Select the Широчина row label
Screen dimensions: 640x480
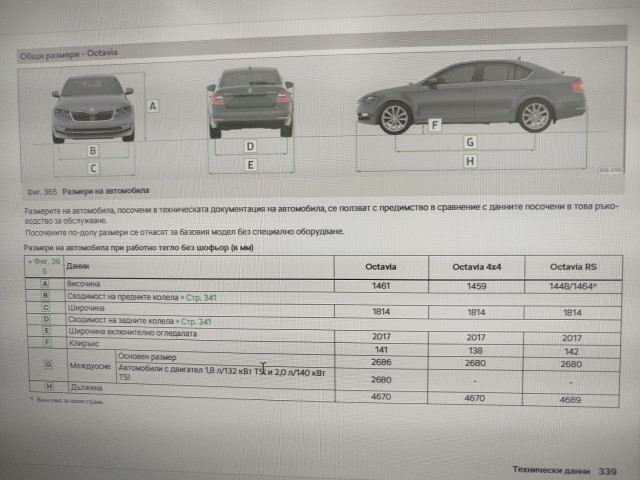86,308
